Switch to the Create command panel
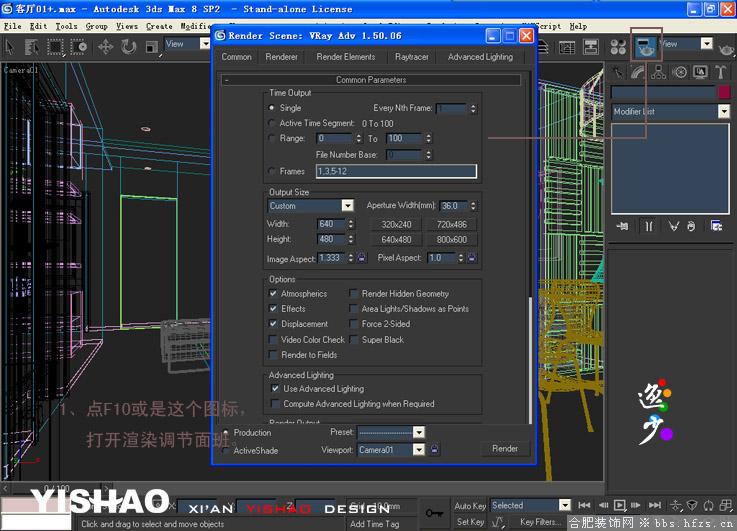 tap(618, 72)
